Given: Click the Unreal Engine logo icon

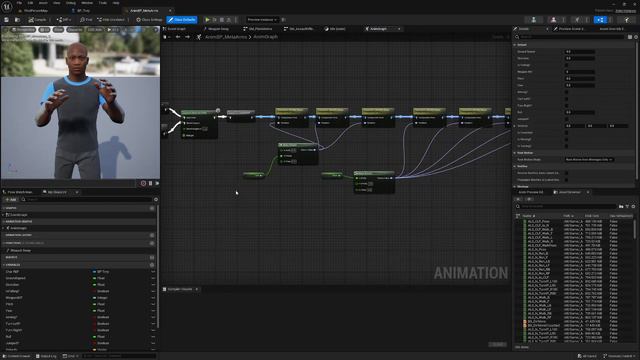Looking at the screenshot, I should (x=7, y=7).
